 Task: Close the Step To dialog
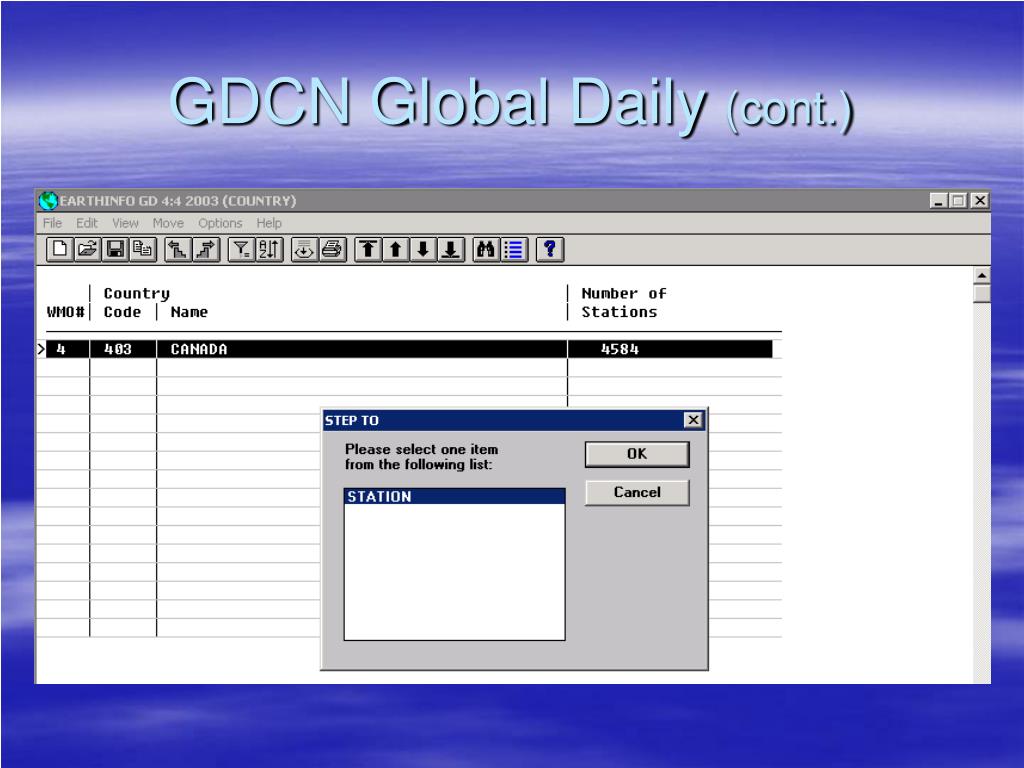point(693,420)
